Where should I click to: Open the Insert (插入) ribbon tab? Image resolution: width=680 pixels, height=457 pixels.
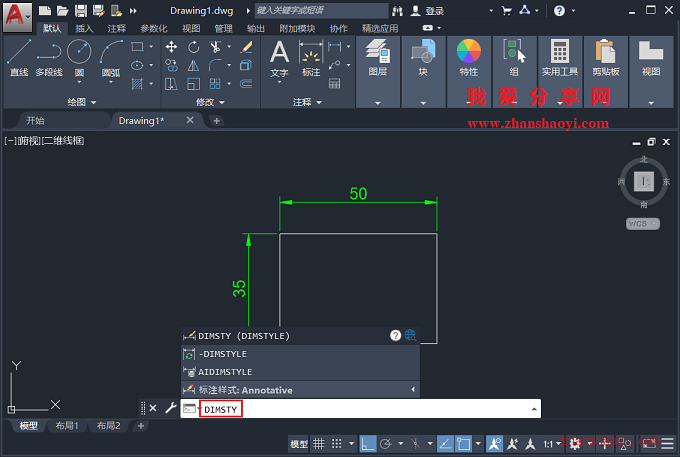(x=84, y=29)
